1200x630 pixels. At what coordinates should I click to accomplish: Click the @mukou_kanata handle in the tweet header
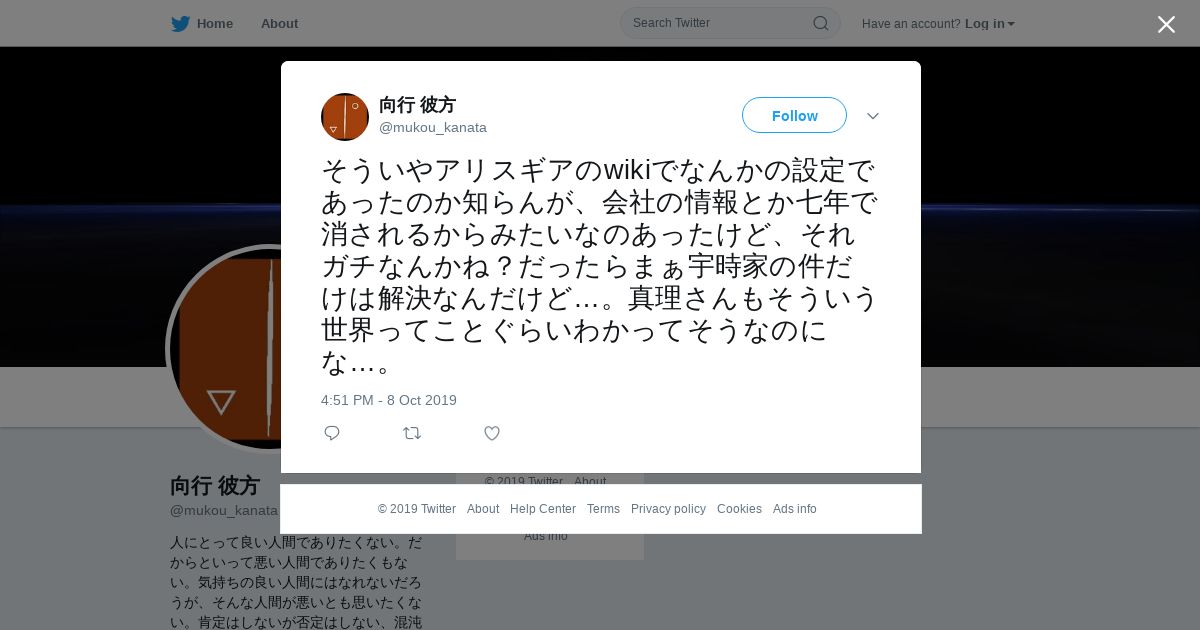433,127
